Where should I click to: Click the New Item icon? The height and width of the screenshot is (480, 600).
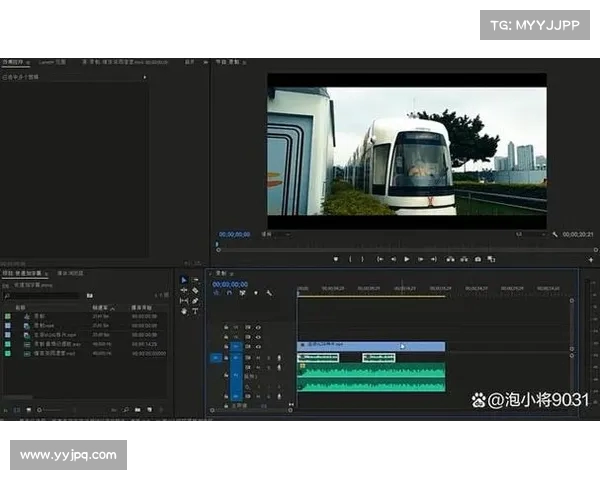tap(150, 410)
